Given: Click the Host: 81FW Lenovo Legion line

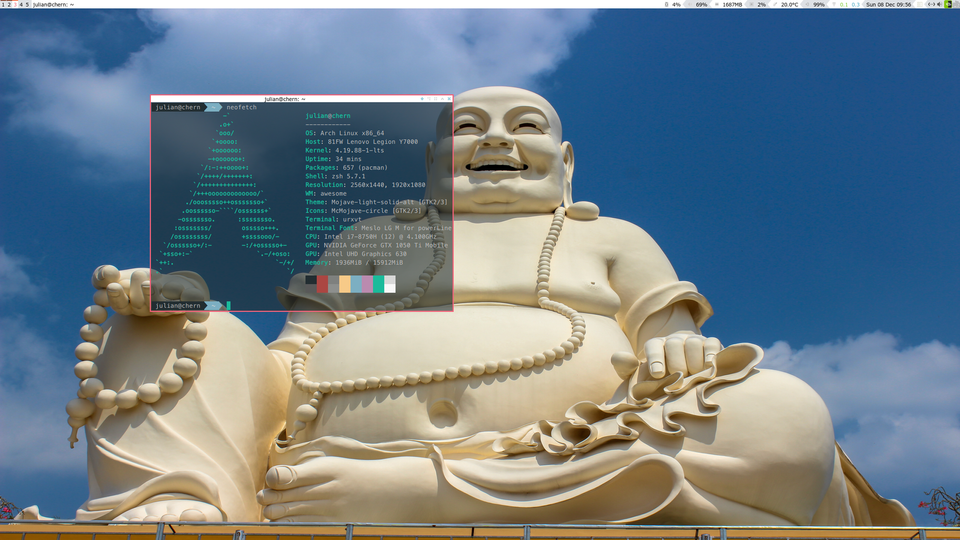Looking at the screenshot, I should click(x=361, y=141).
